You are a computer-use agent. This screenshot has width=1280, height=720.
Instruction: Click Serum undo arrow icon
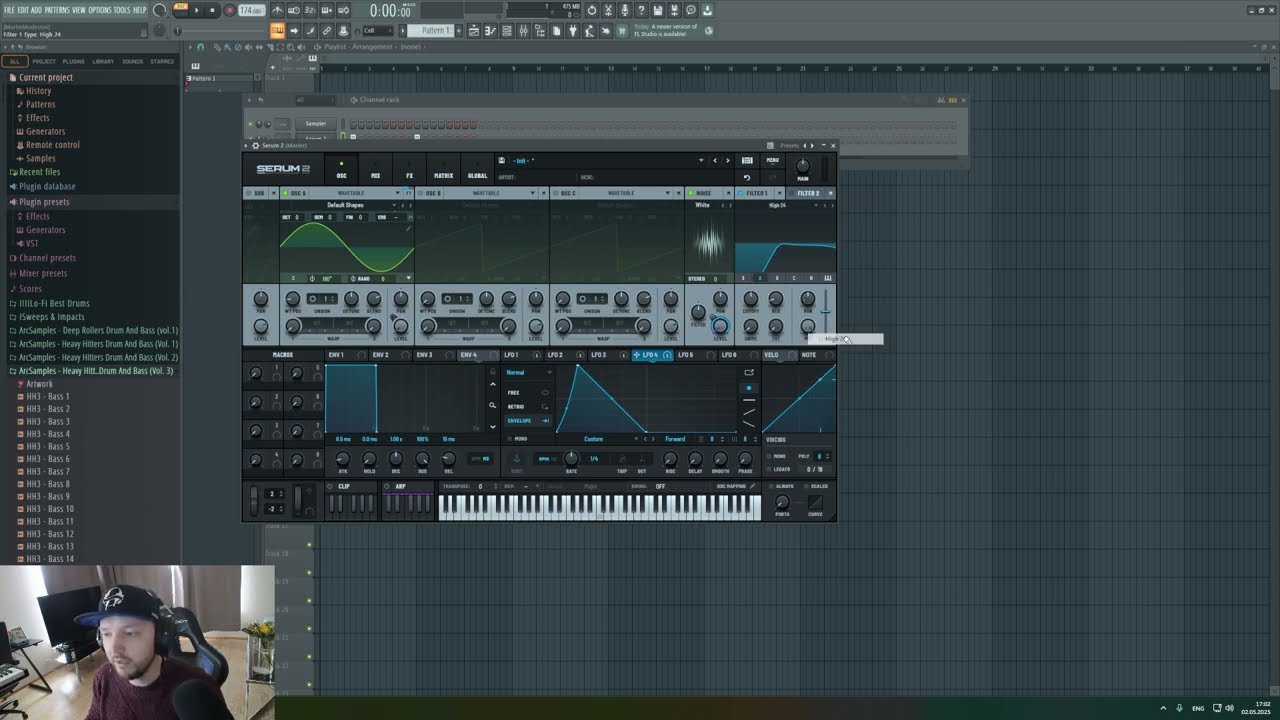tap(746, 177)
